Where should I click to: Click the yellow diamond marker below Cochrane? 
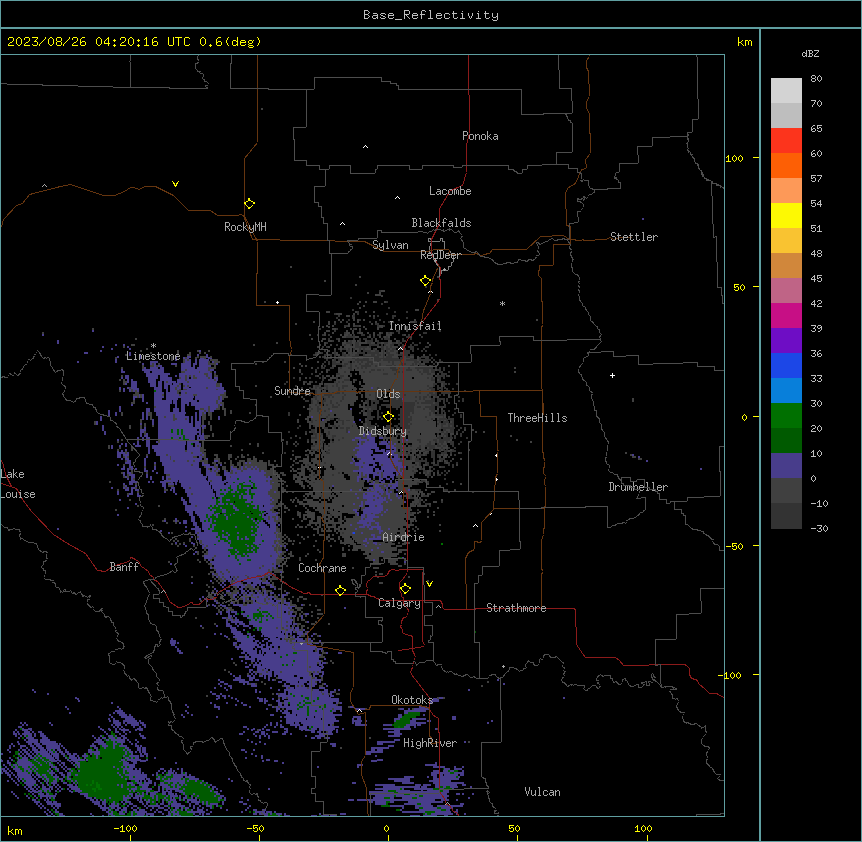pos(340,590)
